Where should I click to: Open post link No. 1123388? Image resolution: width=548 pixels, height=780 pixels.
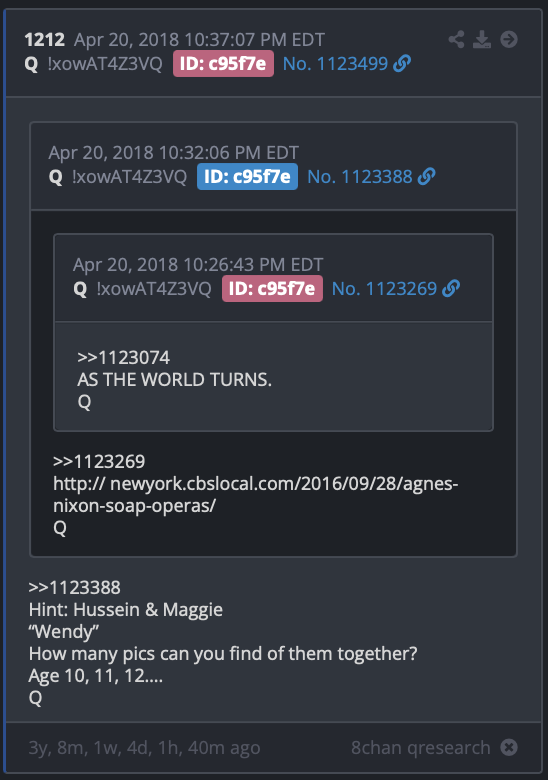360,177
